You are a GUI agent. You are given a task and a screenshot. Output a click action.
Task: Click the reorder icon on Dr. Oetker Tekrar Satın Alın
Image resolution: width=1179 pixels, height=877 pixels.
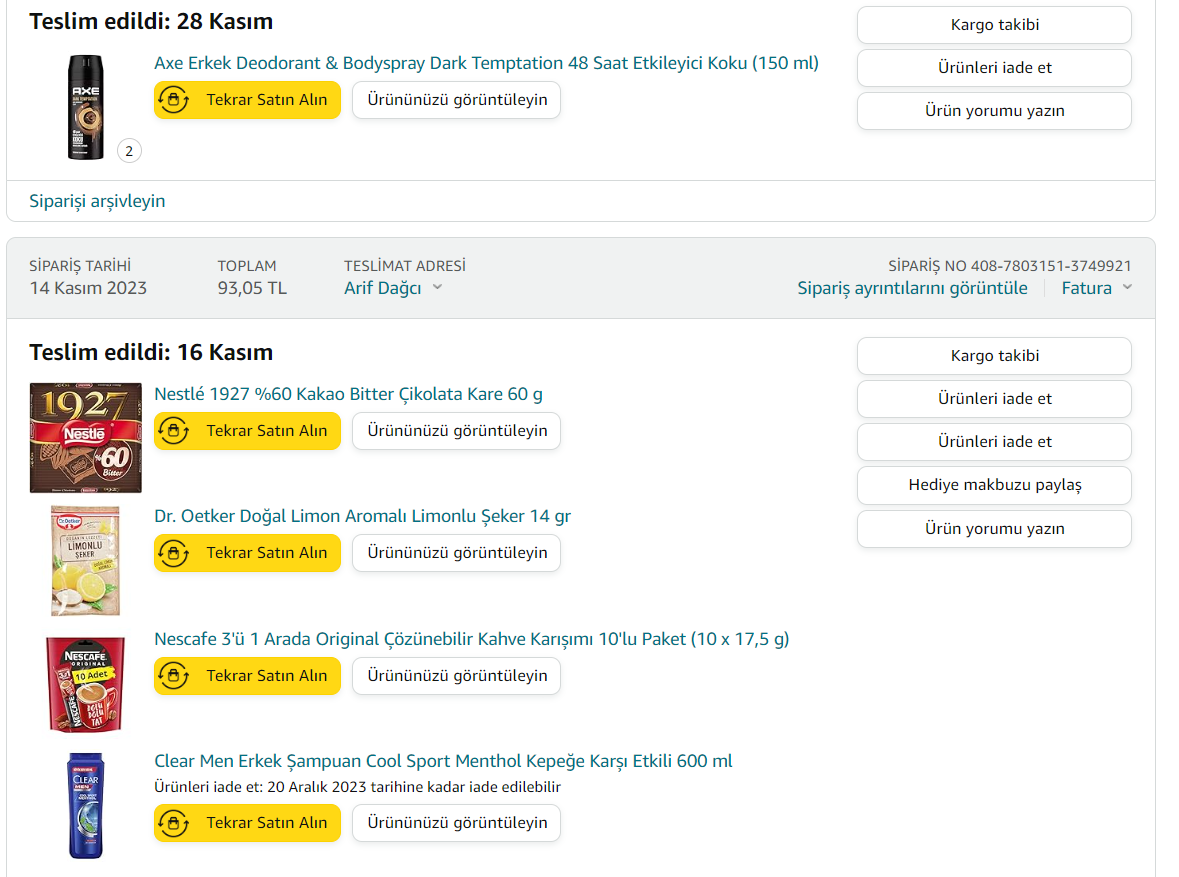coord(174,553)
